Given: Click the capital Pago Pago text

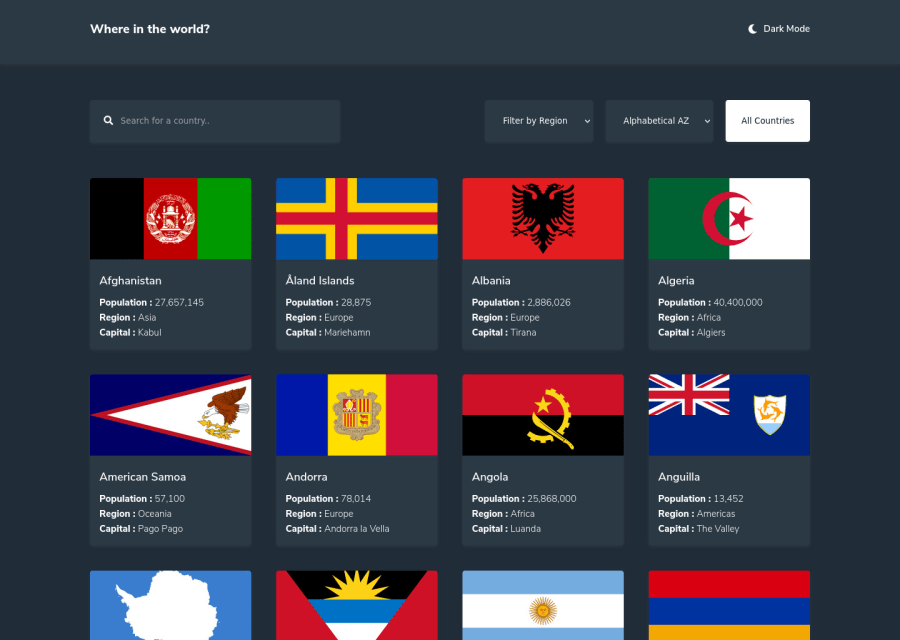Looking at the screenshot, I should tap(160, 529).
